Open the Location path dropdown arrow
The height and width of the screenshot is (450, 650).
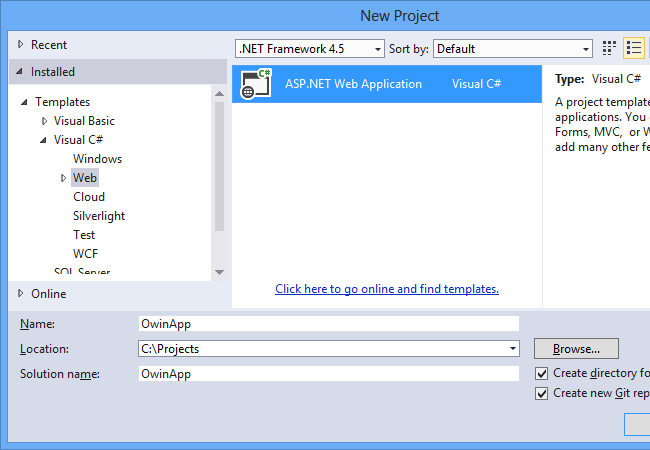(x=513, y=348)
